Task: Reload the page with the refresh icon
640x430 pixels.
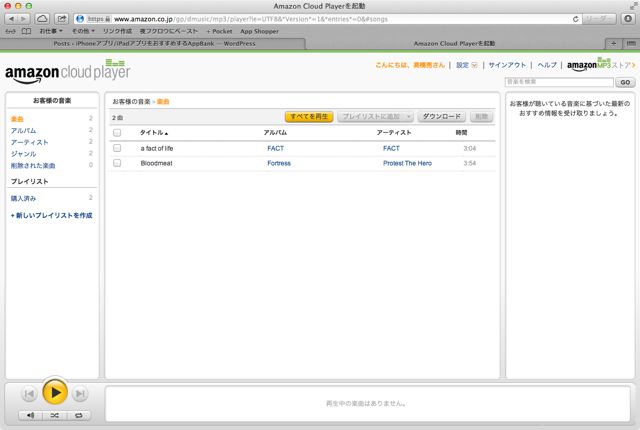Action: click(x=576, y=19)
